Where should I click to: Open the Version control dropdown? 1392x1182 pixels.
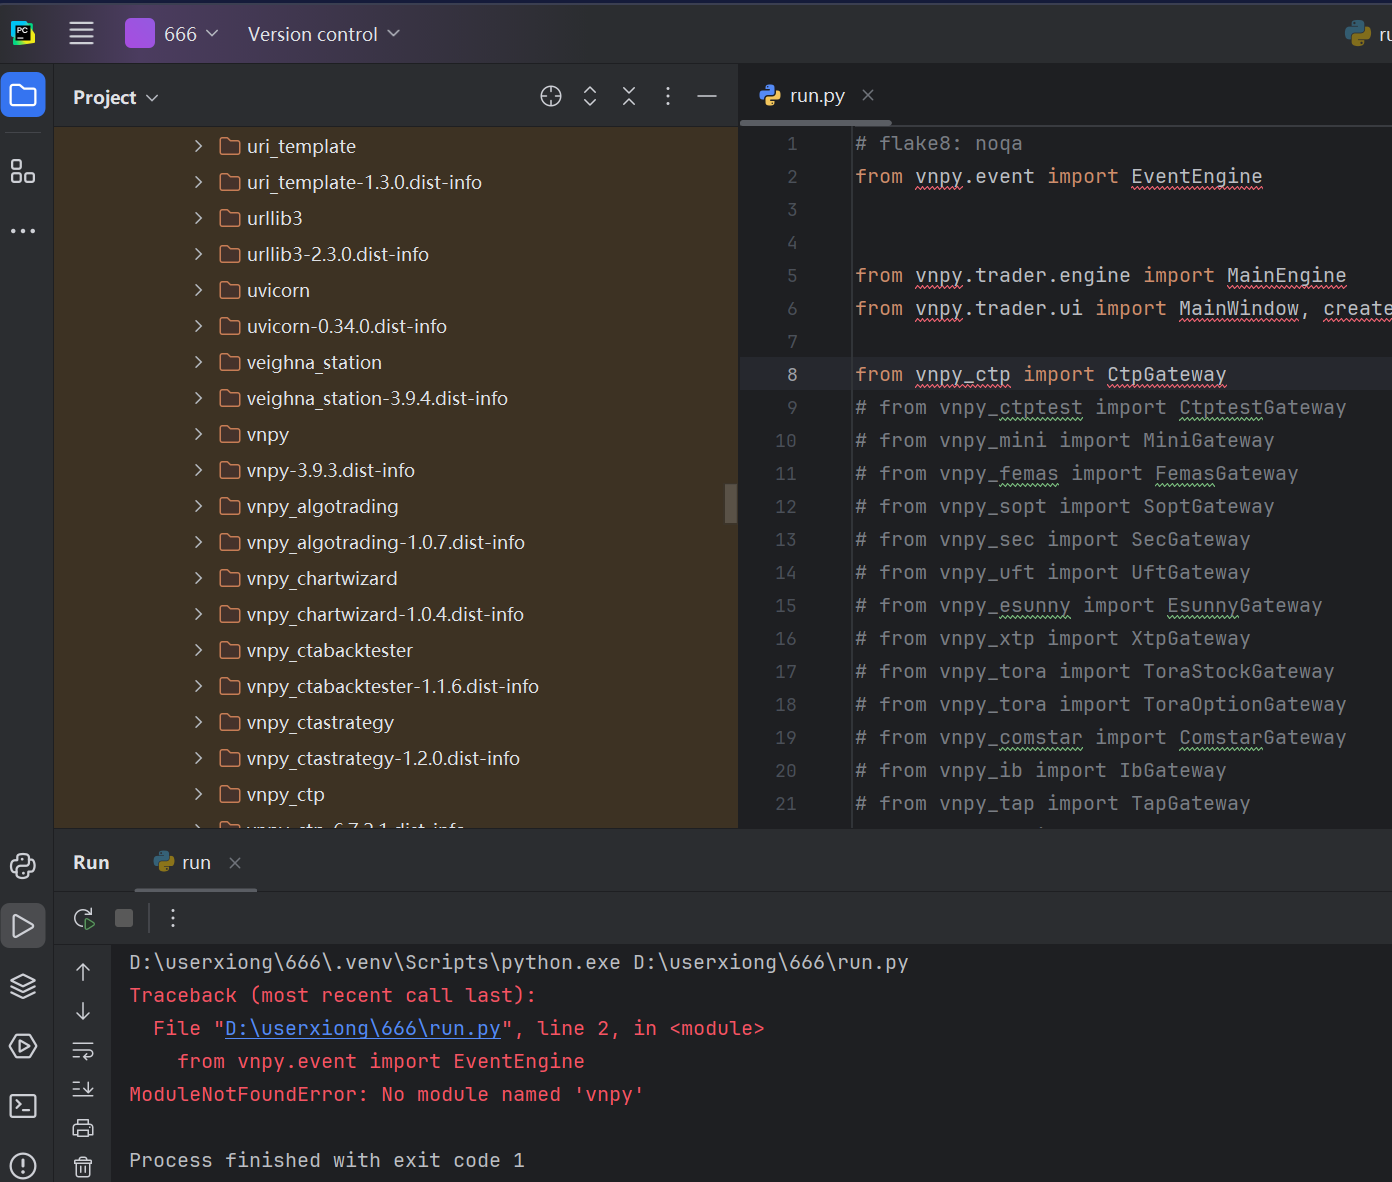pos(324,34)
